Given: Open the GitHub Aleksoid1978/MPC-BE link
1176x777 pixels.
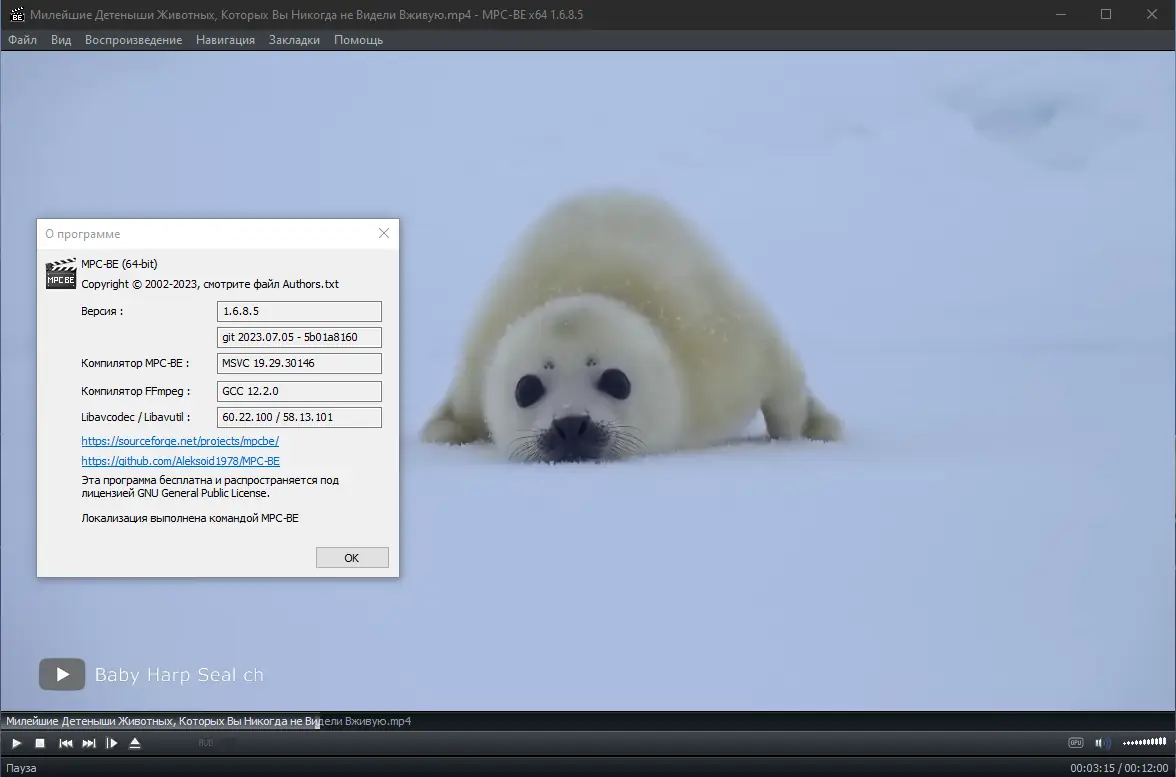Looking at the screenshot, I should coord(180,462).
